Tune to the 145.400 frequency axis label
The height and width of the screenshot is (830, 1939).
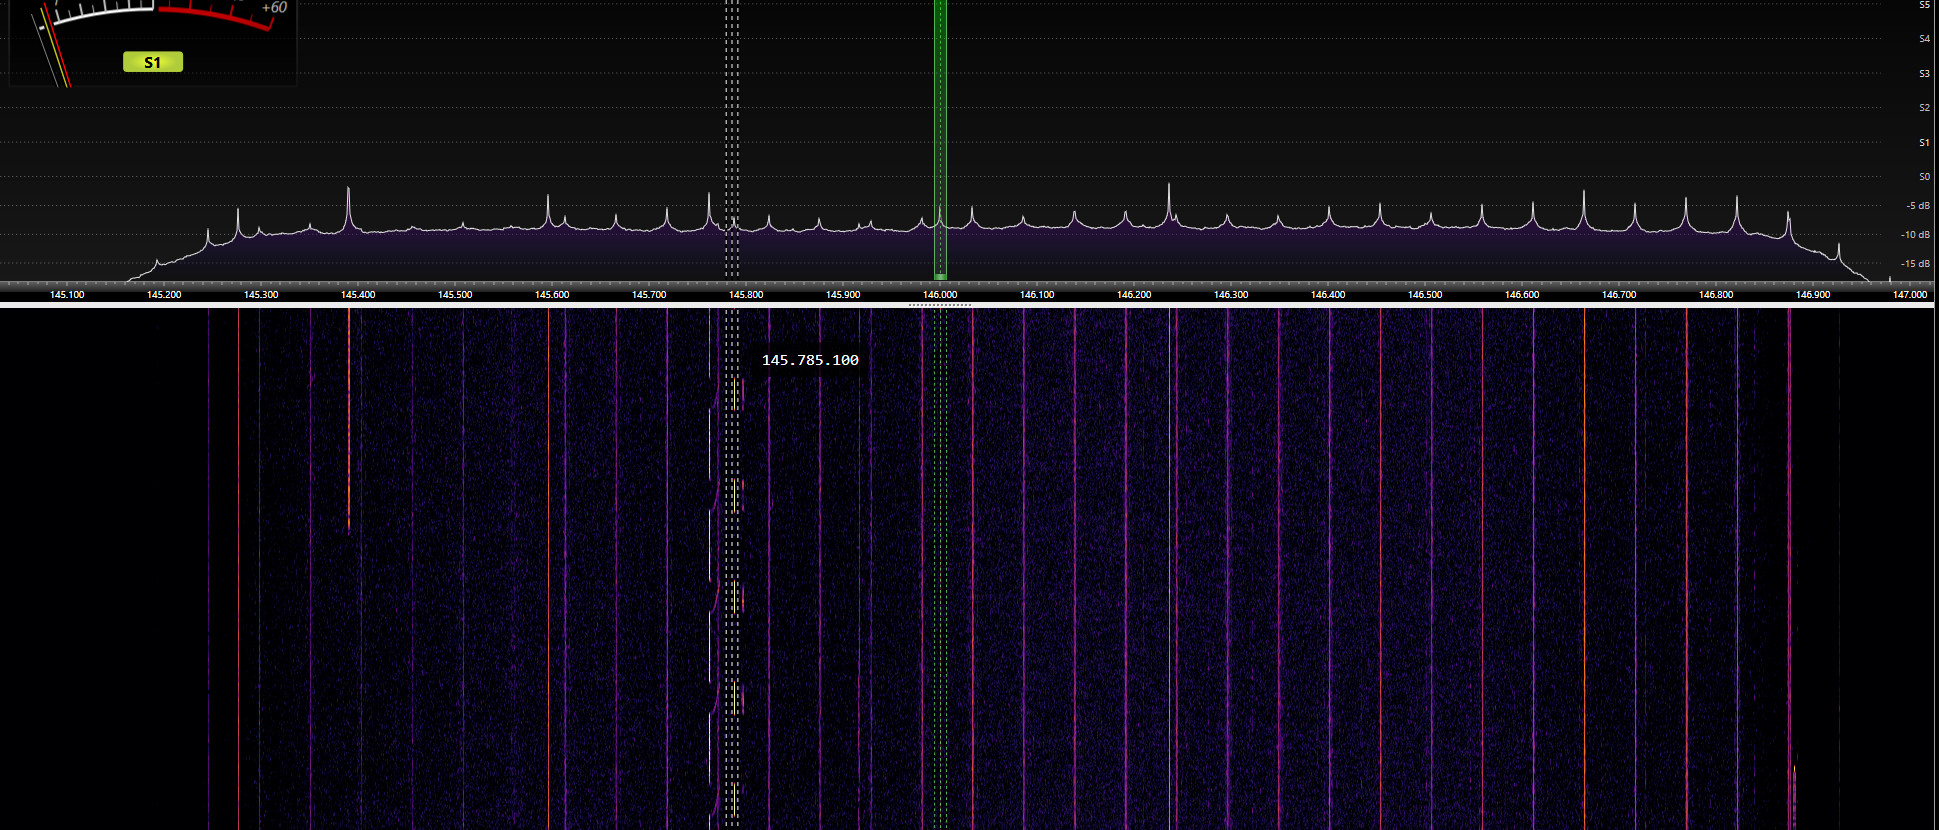point(358,295)
